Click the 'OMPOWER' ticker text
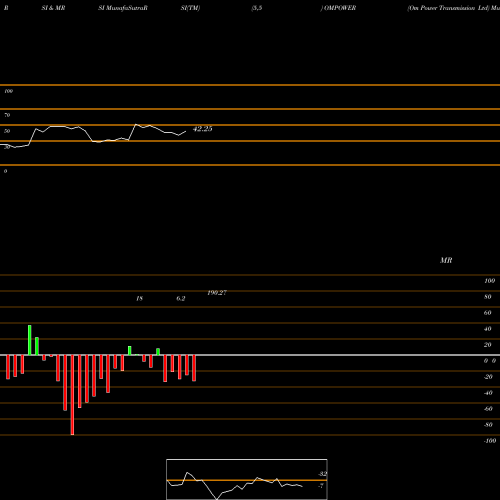This screenshot has width=500, height=500. pyautogui.click(x=340, y=8)
